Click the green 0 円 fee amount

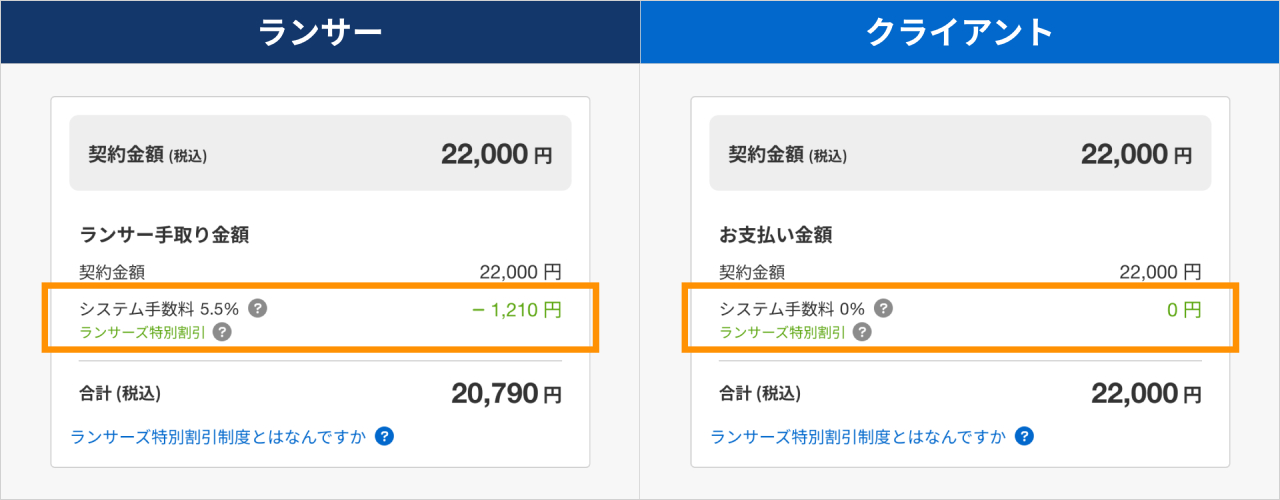coord(1184,310)
